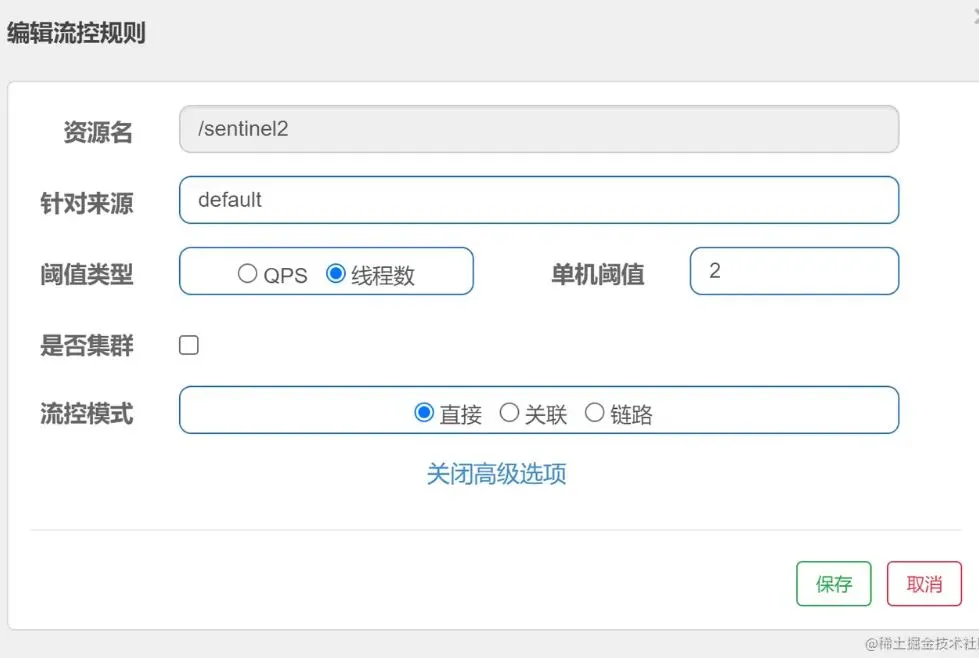This screenshot has height=658, width=979.
Task: Select the 关联 flow control mode
Action: 509,413
